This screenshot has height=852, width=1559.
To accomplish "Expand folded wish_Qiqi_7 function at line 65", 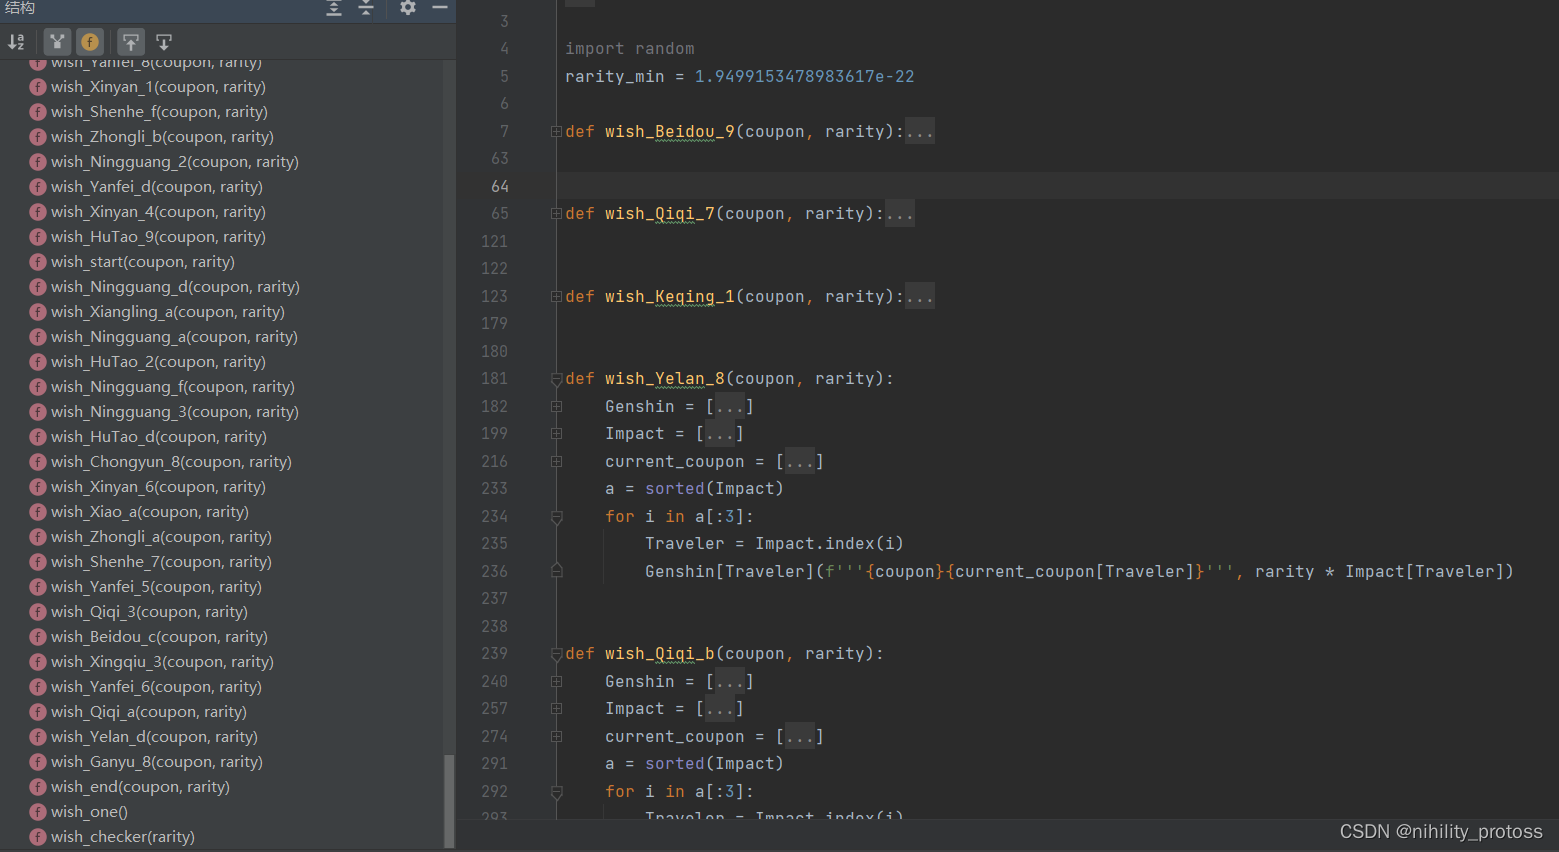I will click(x=556, y=213).
